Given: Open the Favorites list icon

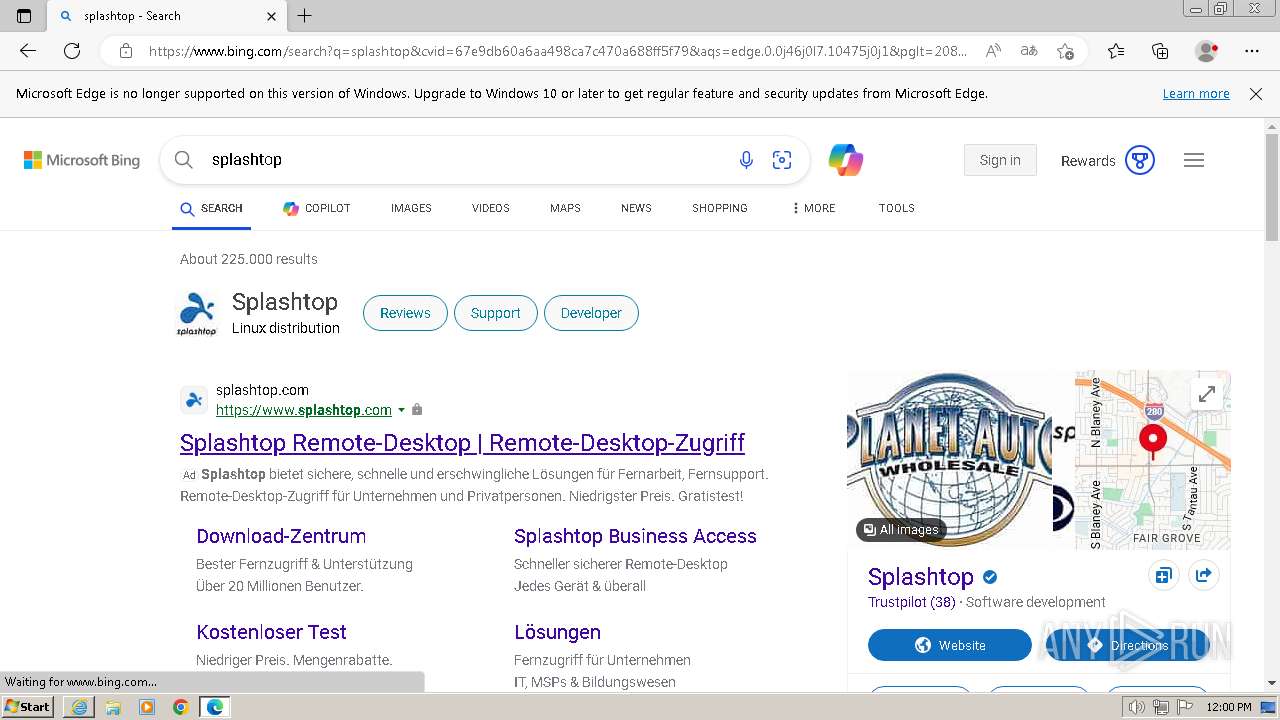Looking at the screenshot, I should (x=1116, y=51).
